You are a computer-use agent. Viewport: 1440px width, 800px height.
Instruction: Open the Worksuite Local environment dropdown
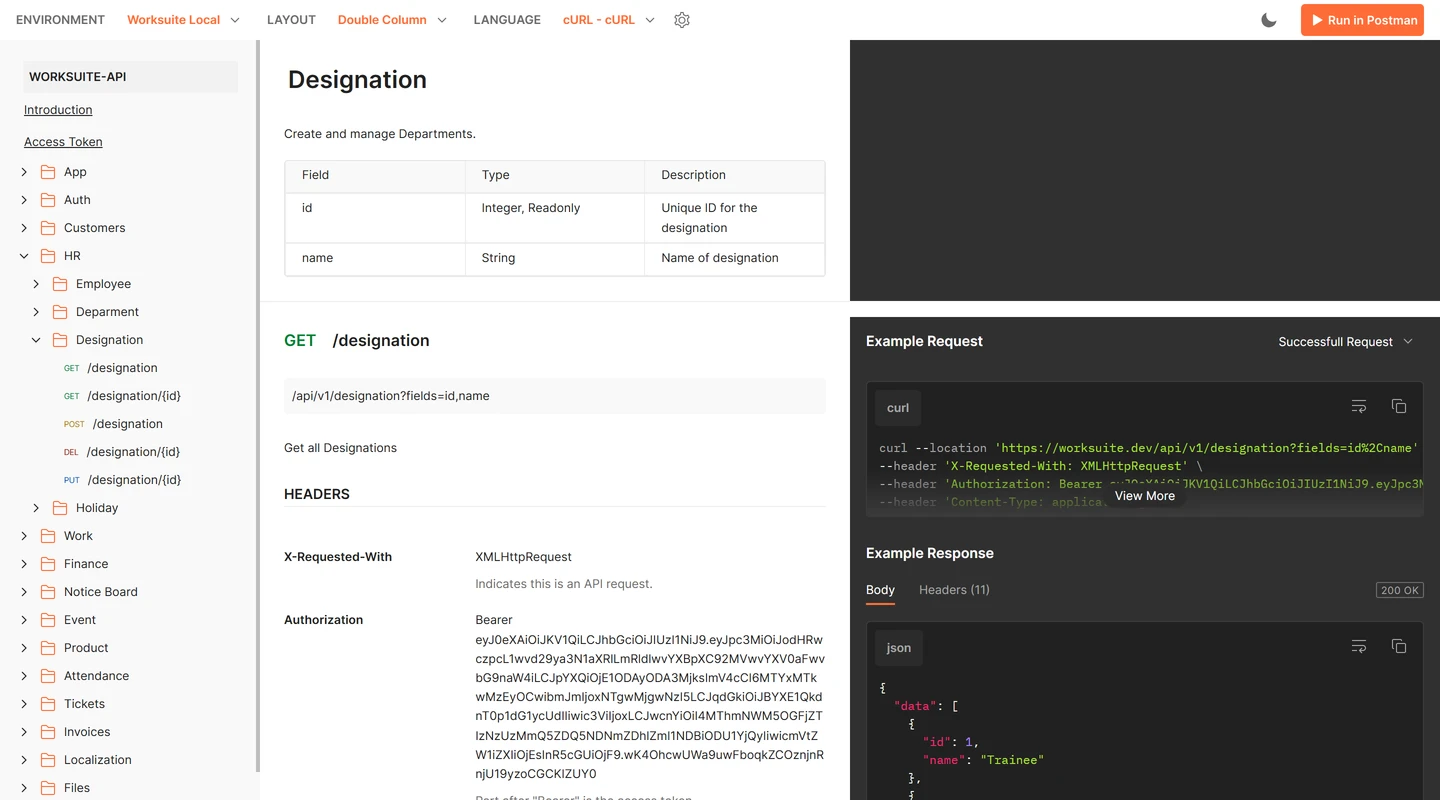[x=184, y=20]
